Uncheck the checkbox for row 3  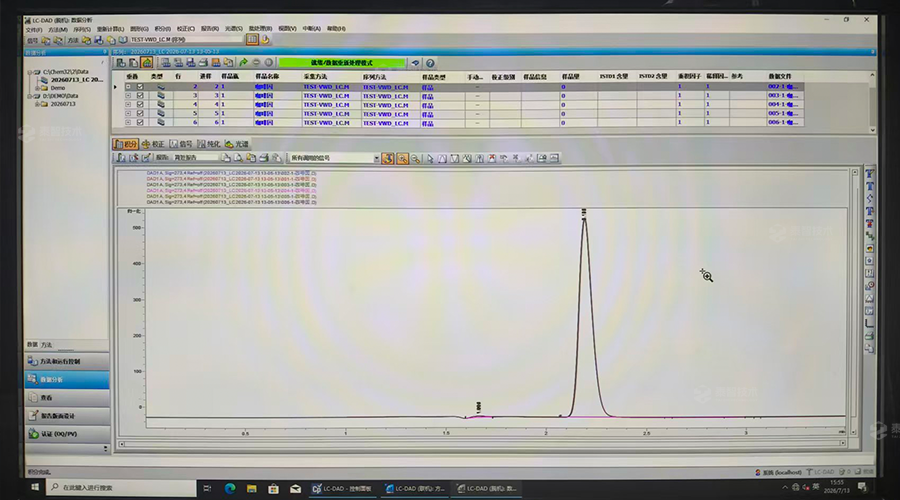pos(140,96)
